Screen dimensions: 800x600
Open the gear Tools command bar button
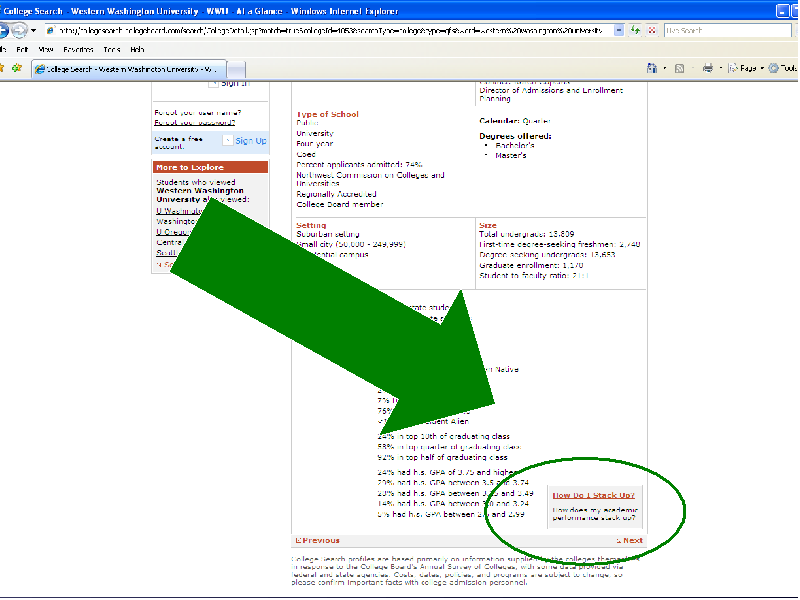[783, 68]
